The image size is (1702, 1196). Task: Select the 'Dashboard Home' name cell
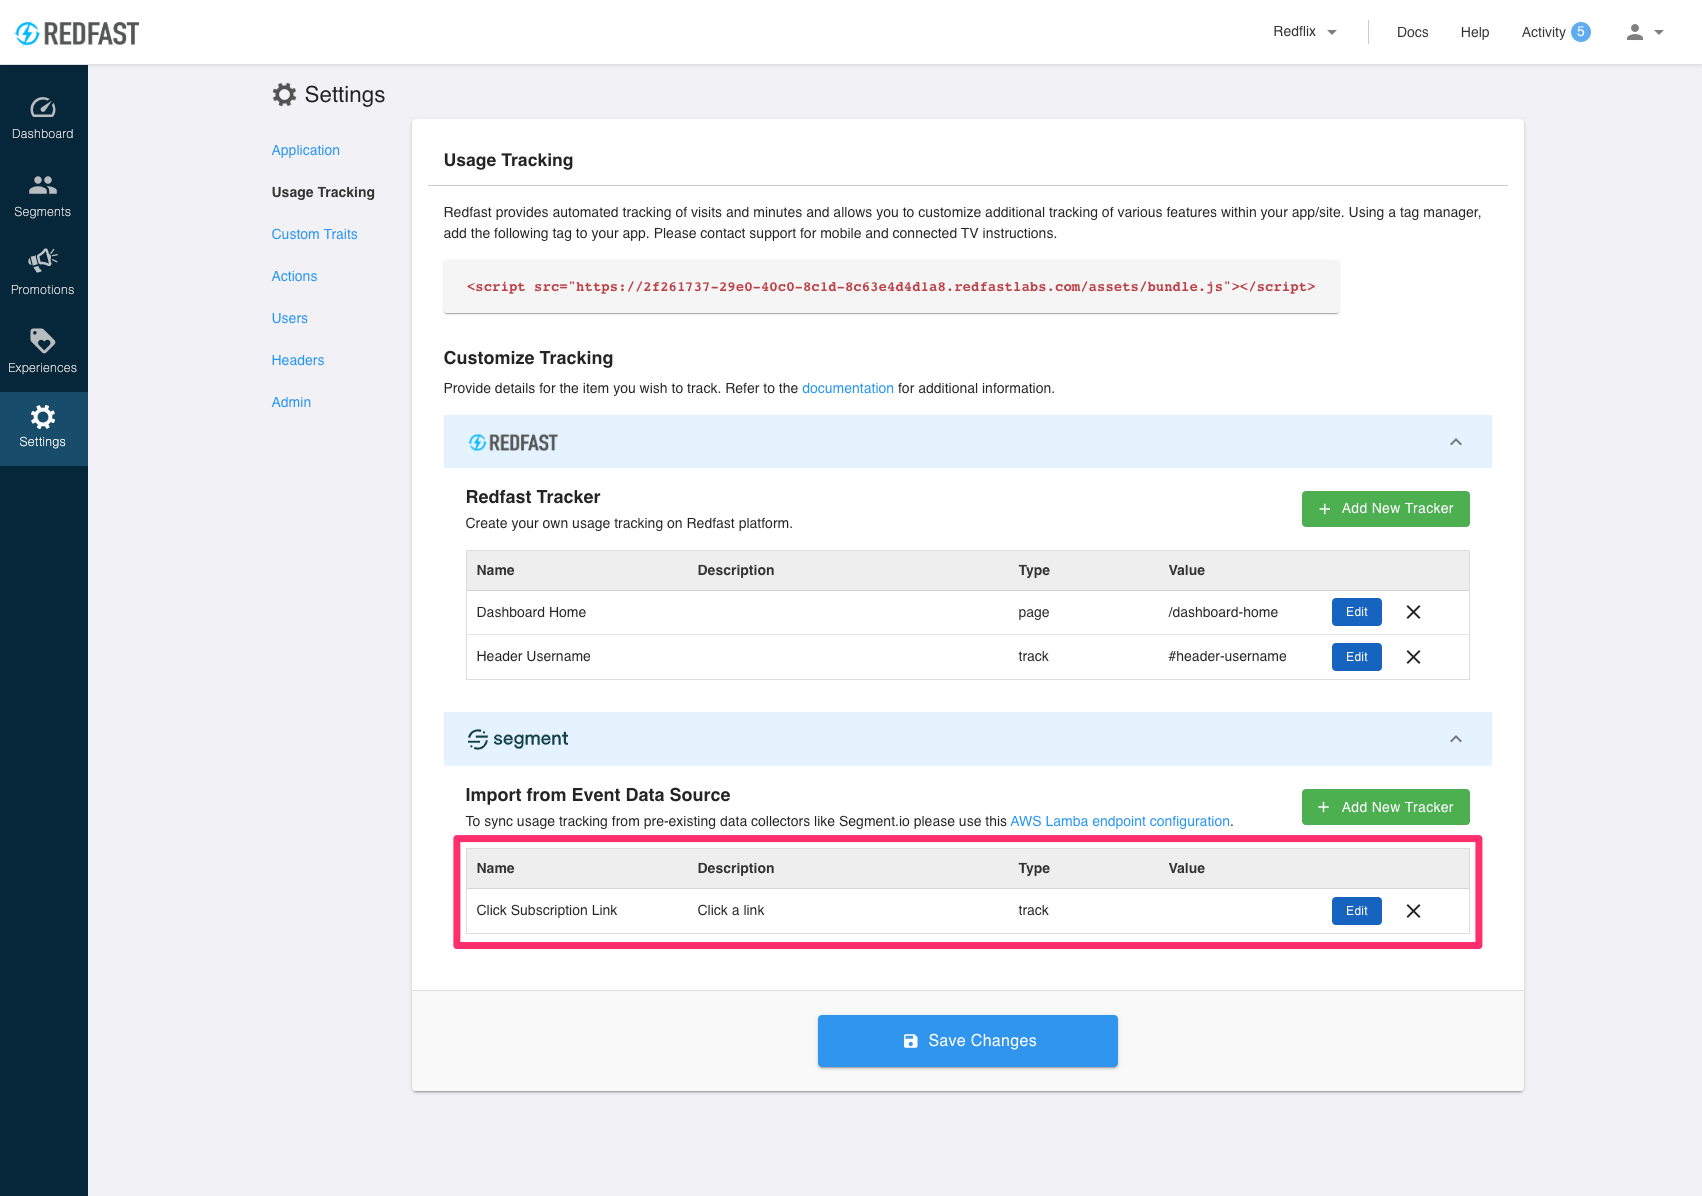click(x=531, y=612)
